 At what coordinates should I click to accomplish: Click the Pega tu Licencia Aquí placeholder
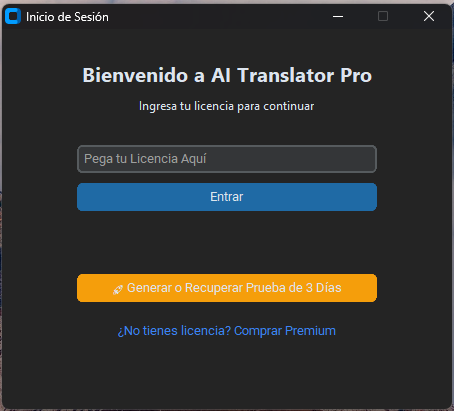(145, 159)
